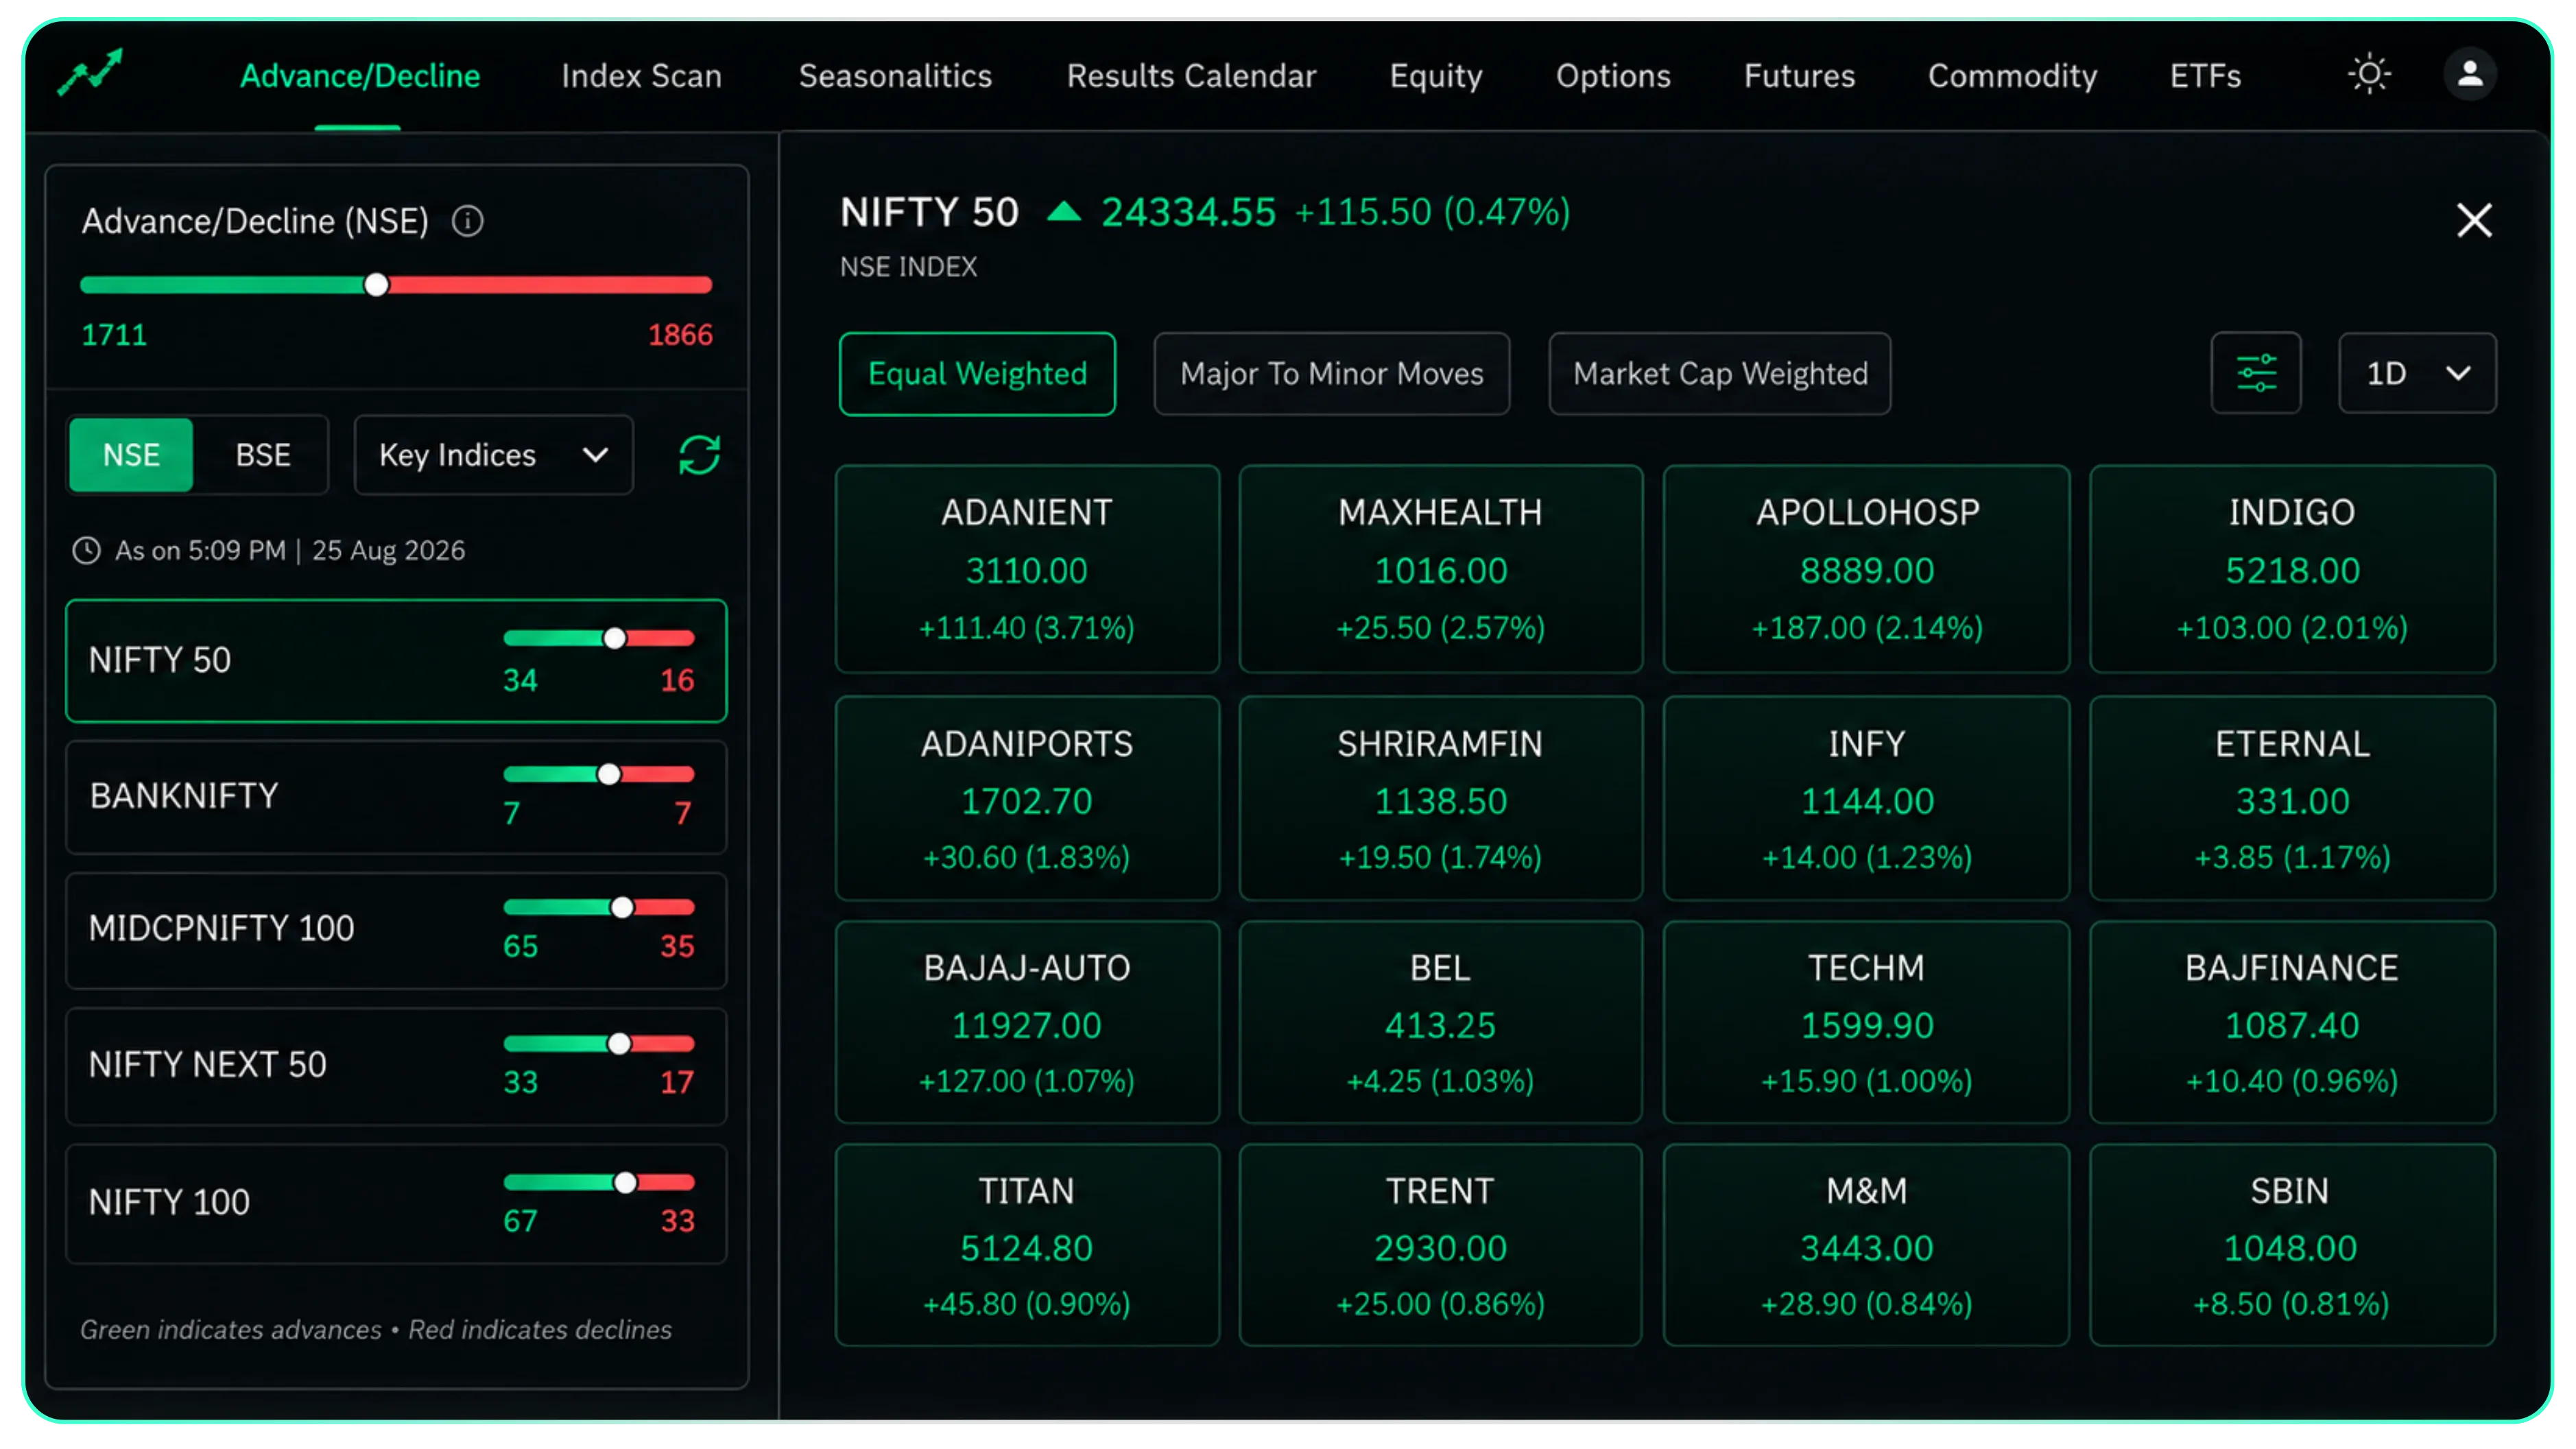The width and height of the screenshot is (2576, 1449).
Task: Open the BEL stock card
Action: tap(1440, 1023)
